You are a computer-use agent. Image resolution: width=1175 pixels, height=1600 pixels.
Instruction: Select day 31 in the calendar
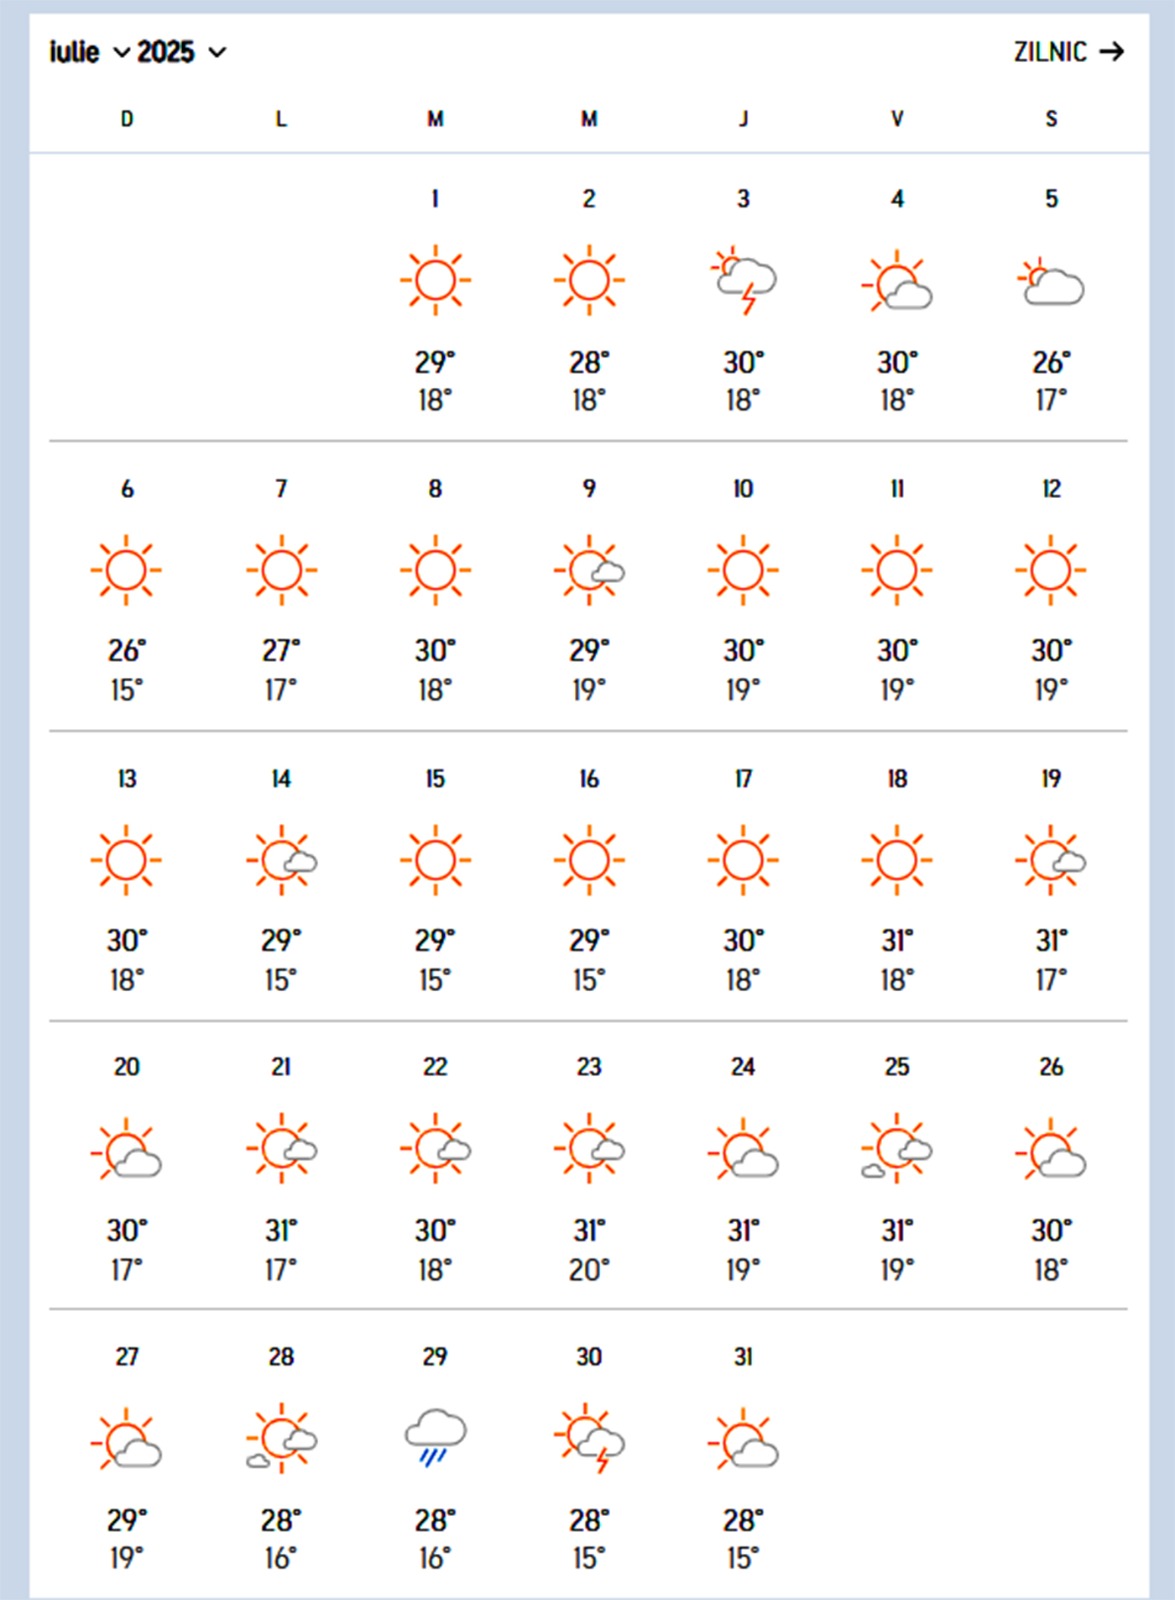coord(743,1357)
